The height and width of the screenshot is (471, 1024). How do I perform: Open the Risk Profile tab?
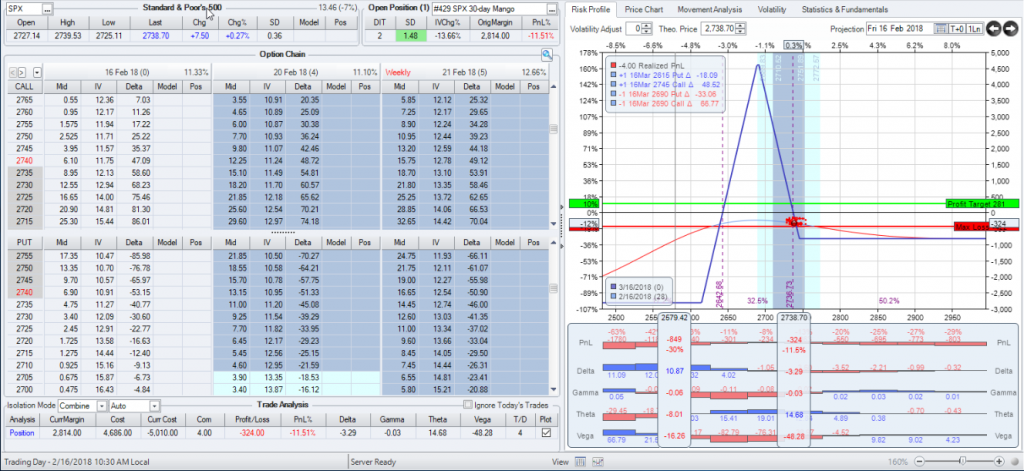click(x=590, y=10)
